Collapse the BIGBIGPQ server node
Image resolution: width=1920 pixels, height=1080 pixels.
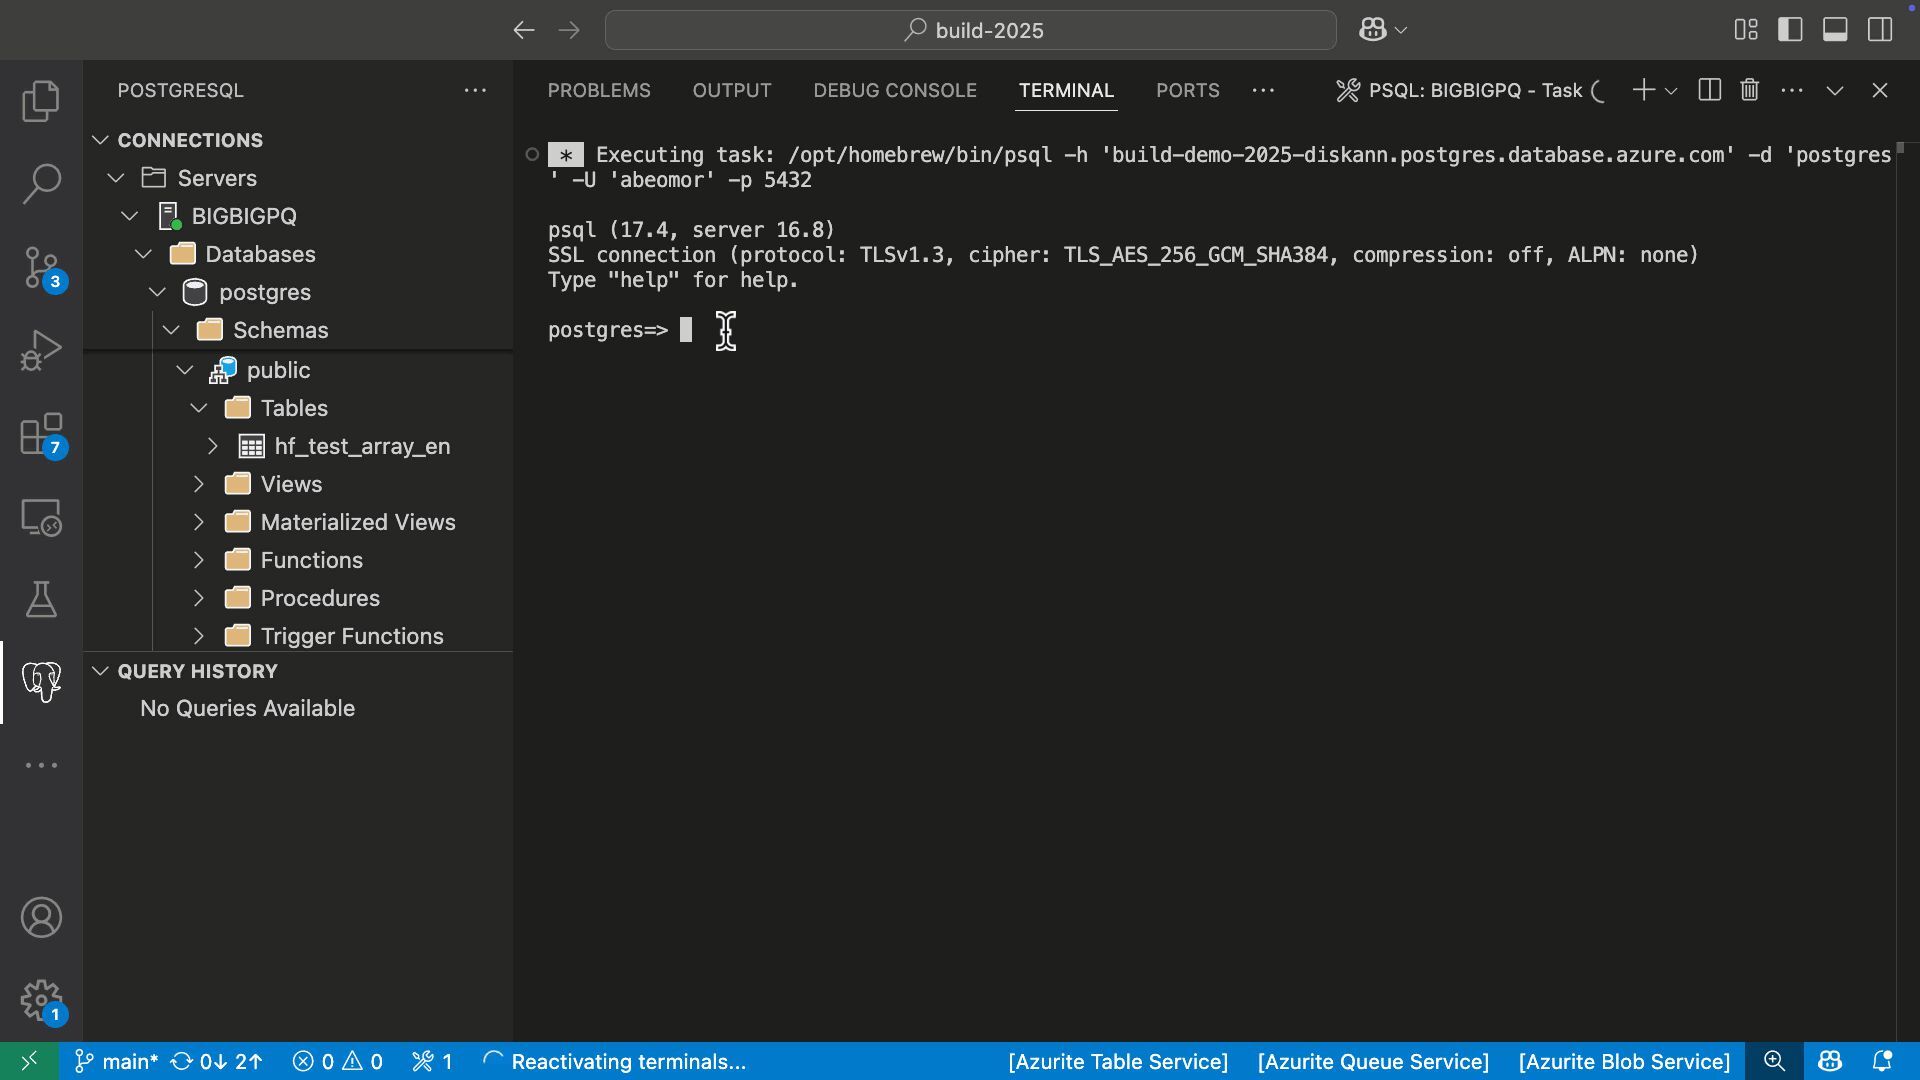pos(130,216)
